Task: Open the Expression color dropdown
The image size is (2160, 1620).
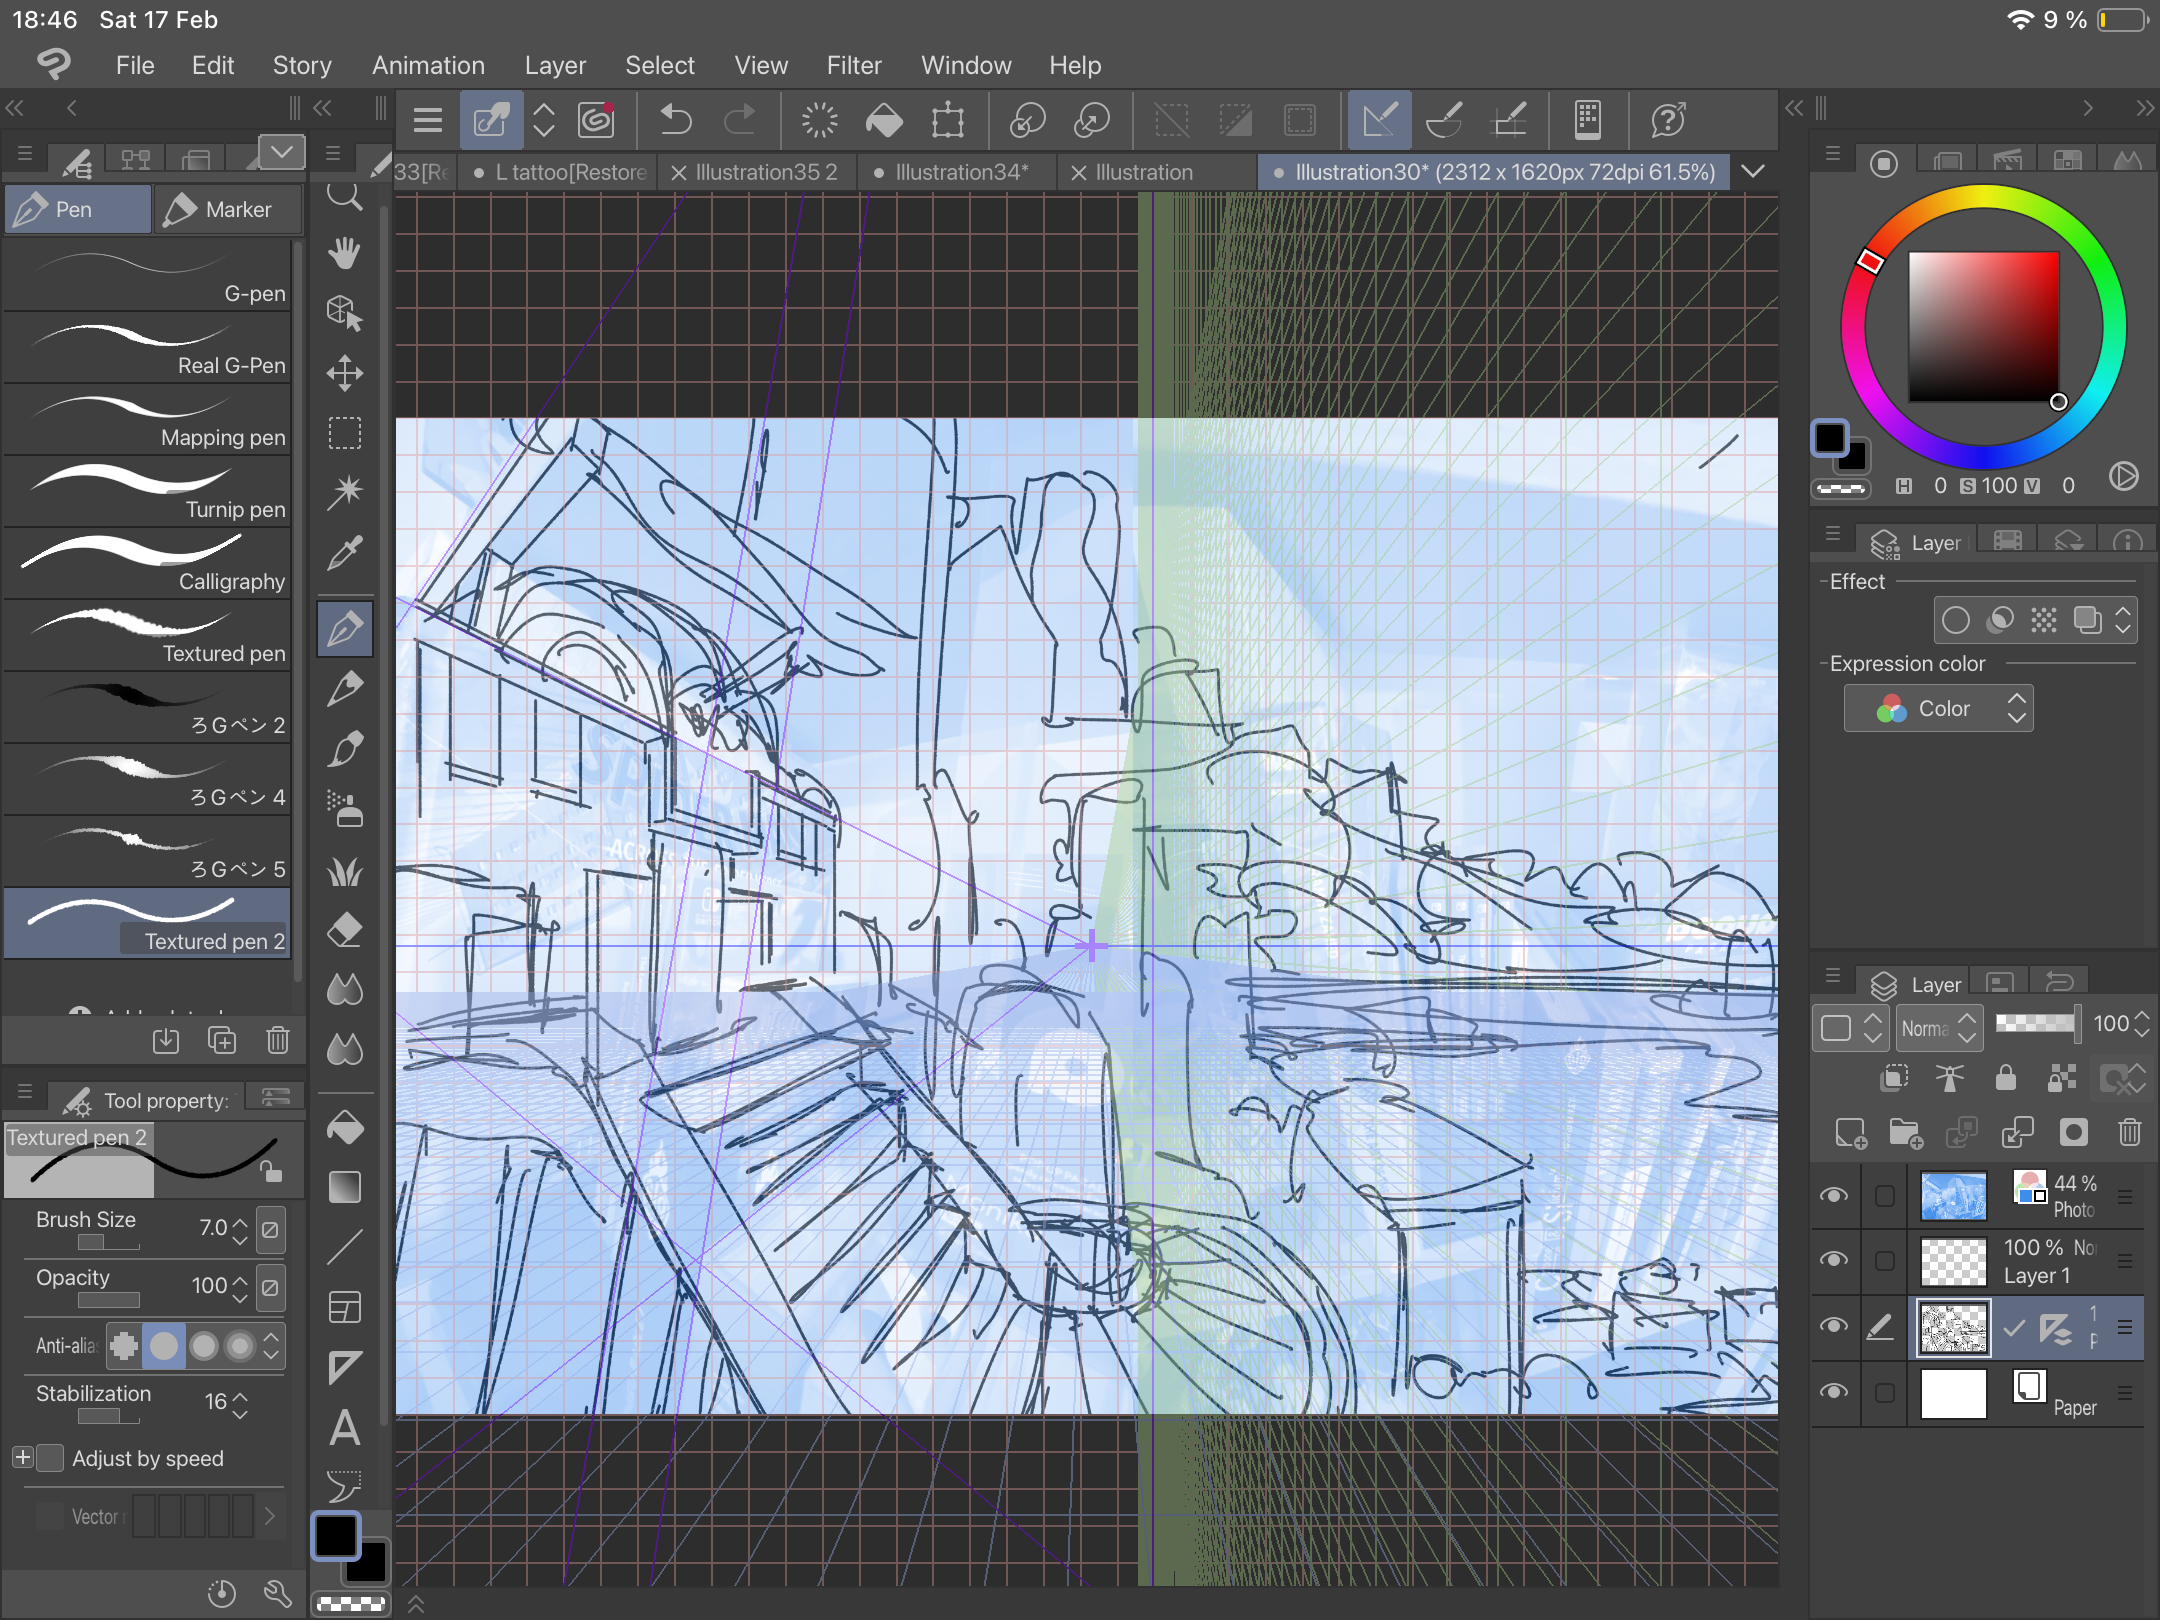Action: (x=1938, y=709)
